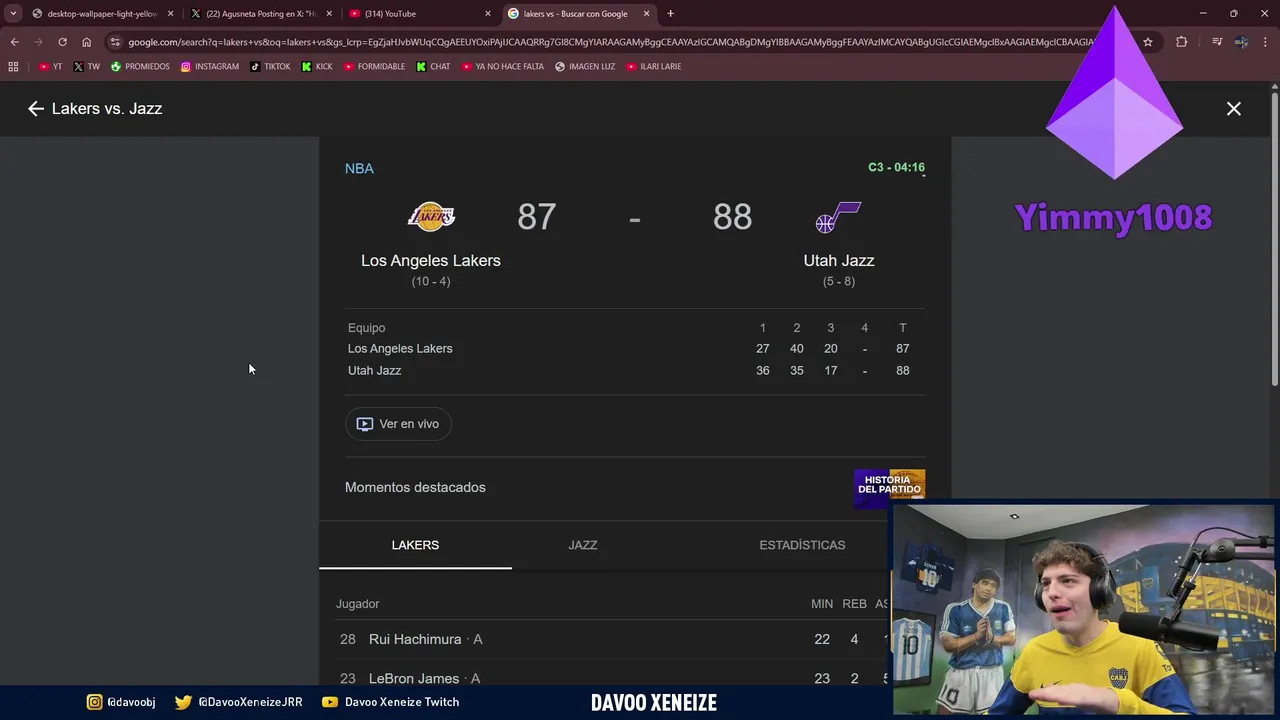The height and width of the screenshot is (720, 1280).
Task: Select the ESTADÍSTICAS tab
Action: [802, 545]
